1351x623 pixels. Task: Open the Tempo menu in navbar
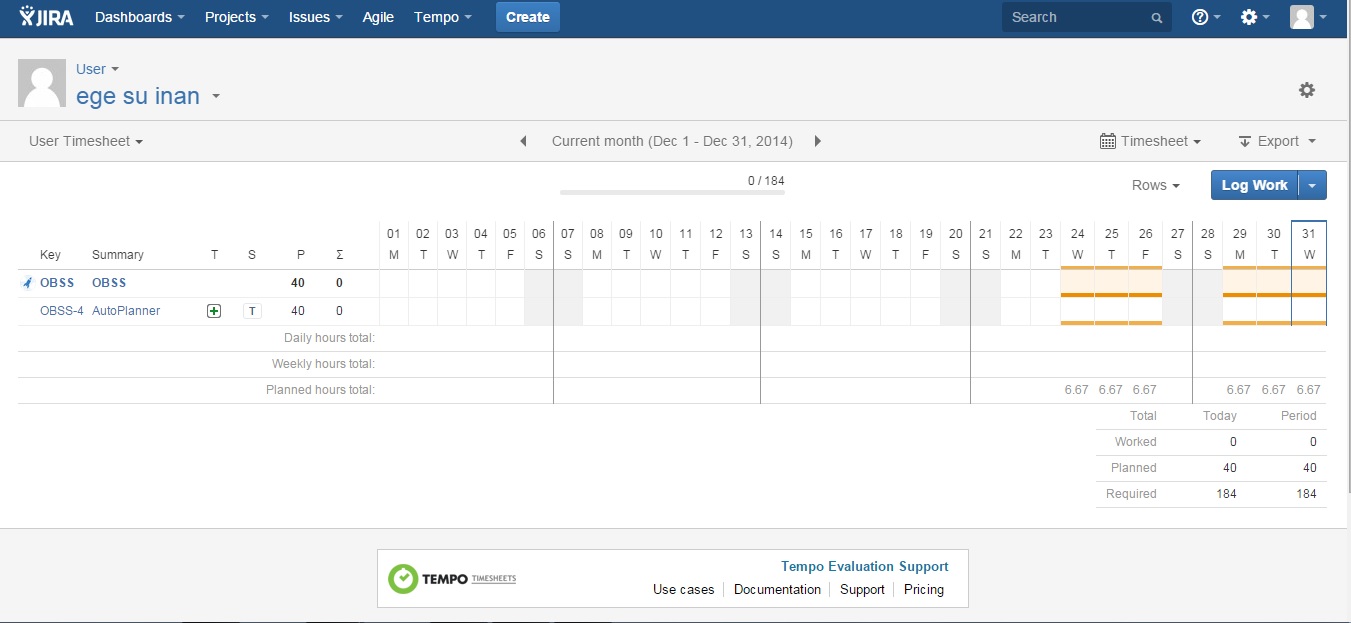click(x=442, y=17)
